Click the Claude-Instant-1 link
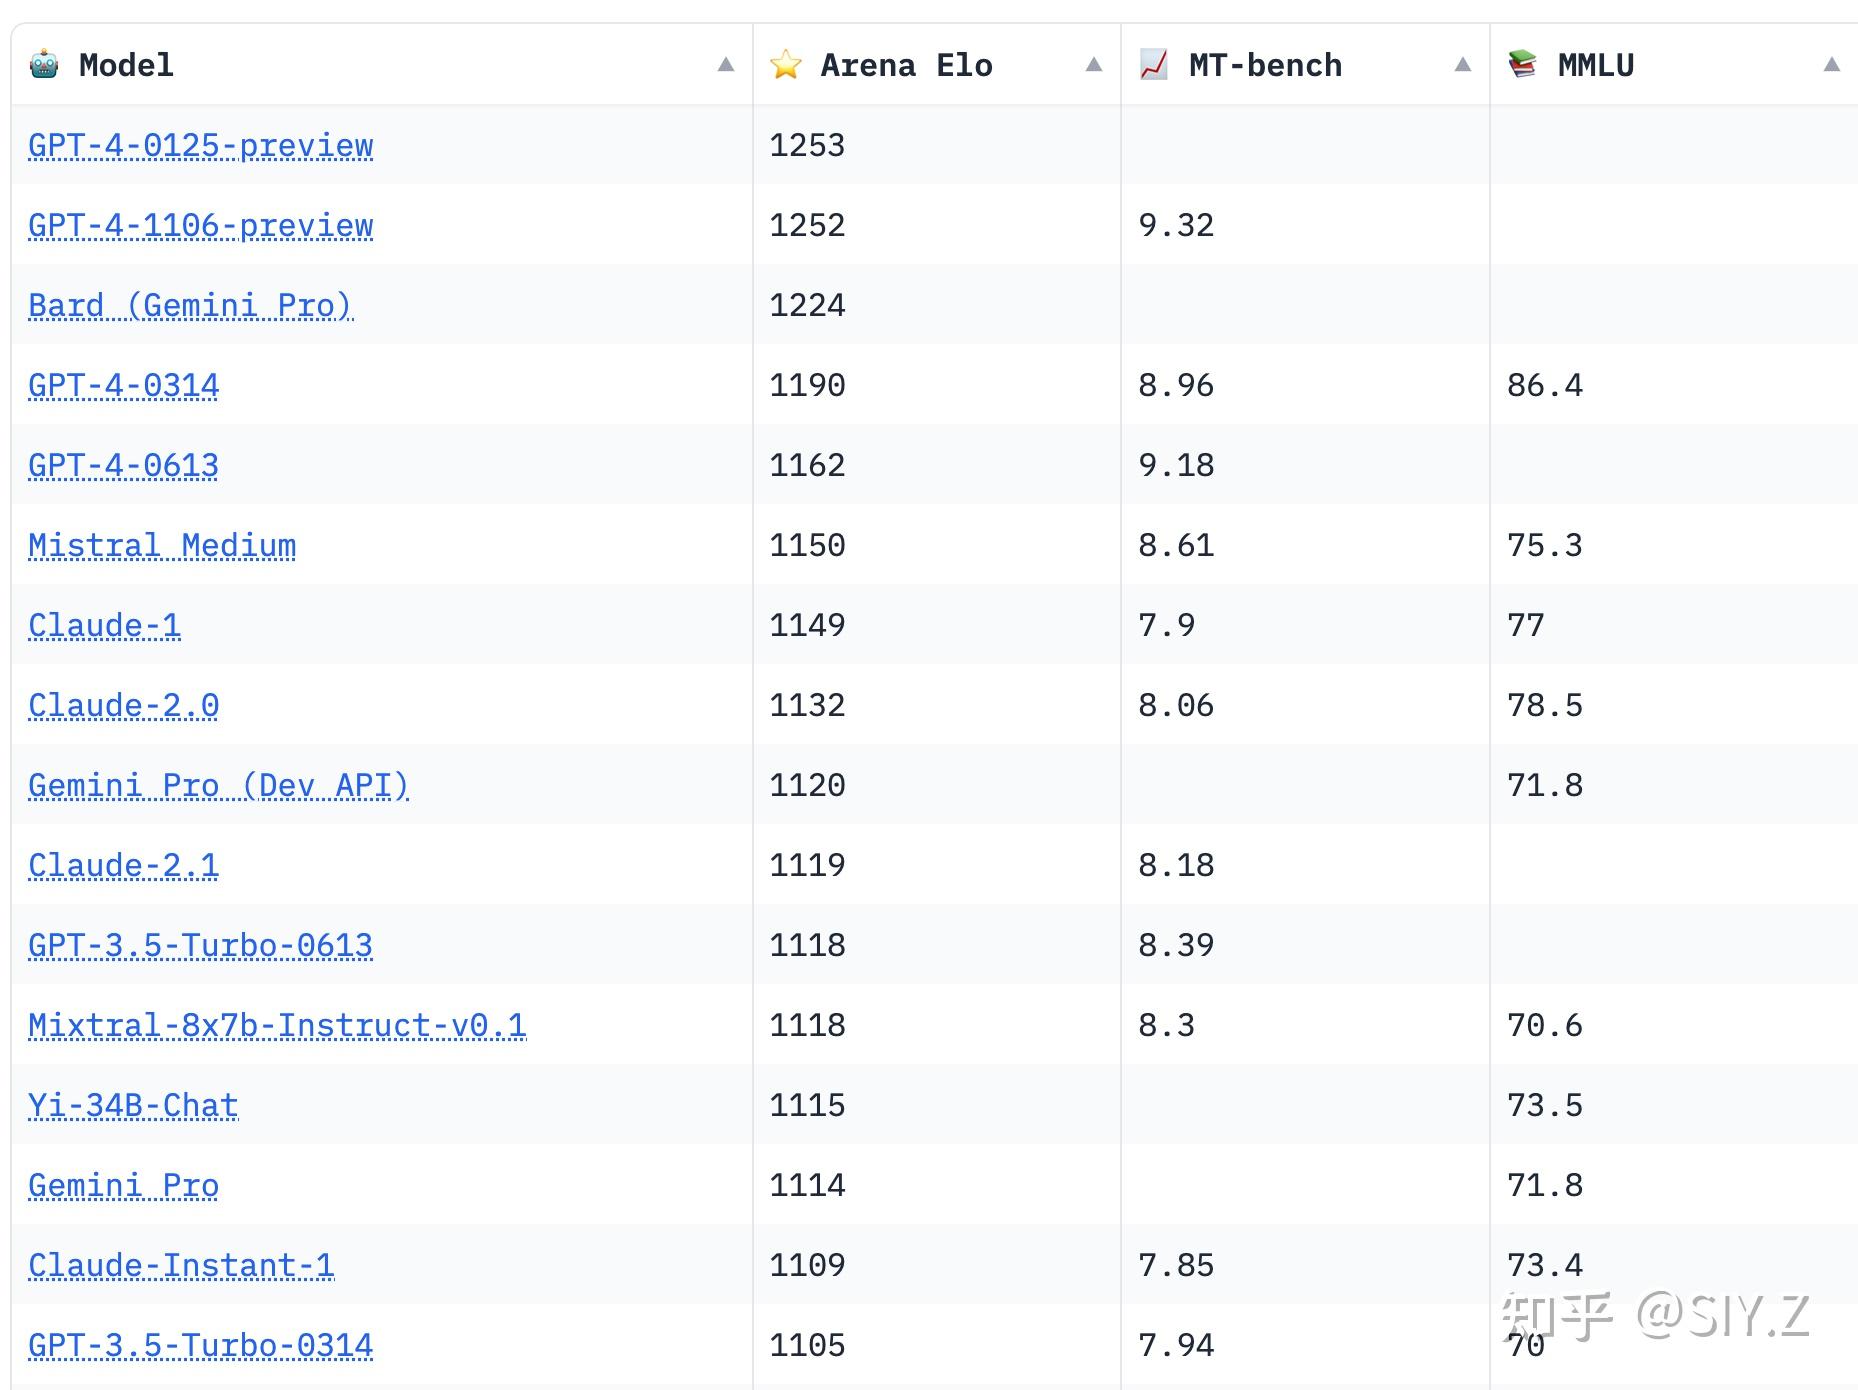The width and height of the screenshot is (1858, 1390). pos(181,1266)
